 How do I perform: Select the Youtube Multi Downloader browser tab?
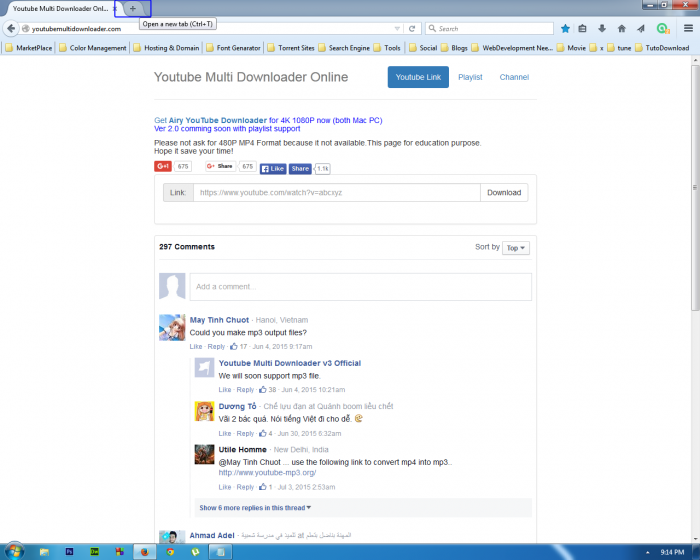point(60,8)
